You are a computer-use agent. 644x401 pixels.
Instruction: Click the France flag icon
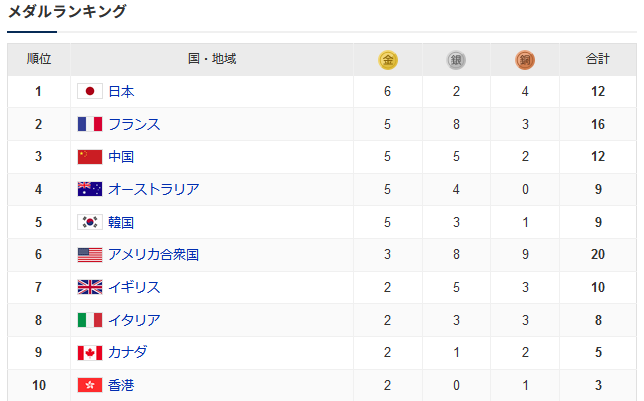pos(90,124)
